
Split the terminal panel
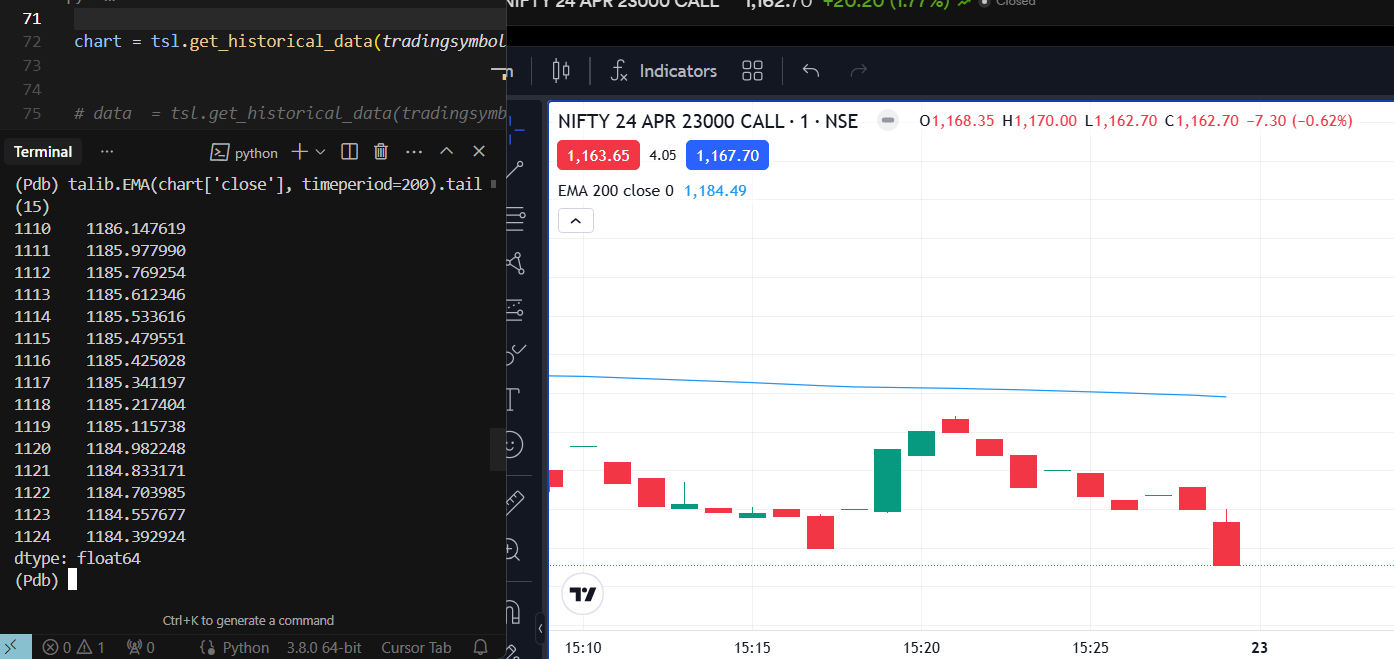pos(349,152)
